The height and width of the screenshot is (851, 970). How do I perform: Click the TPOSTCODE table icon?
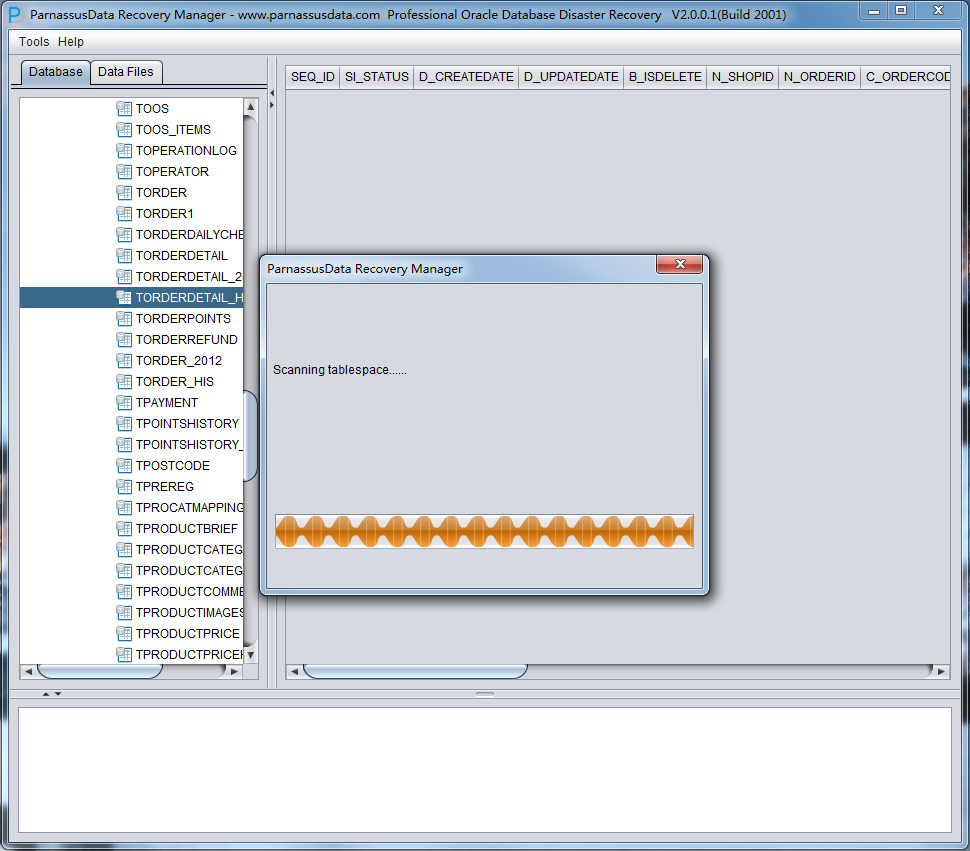[x=124, y=466]
